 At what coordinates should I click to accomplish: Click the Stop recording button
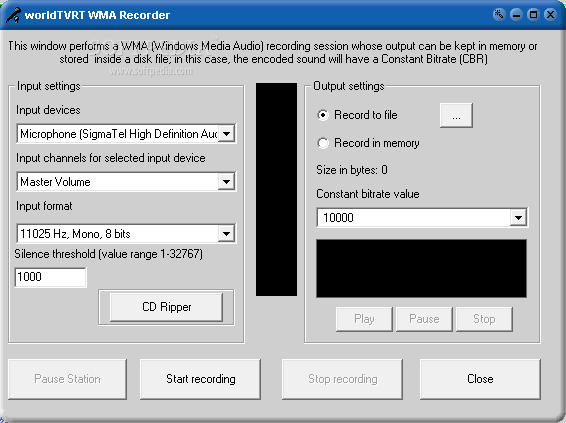342,379
